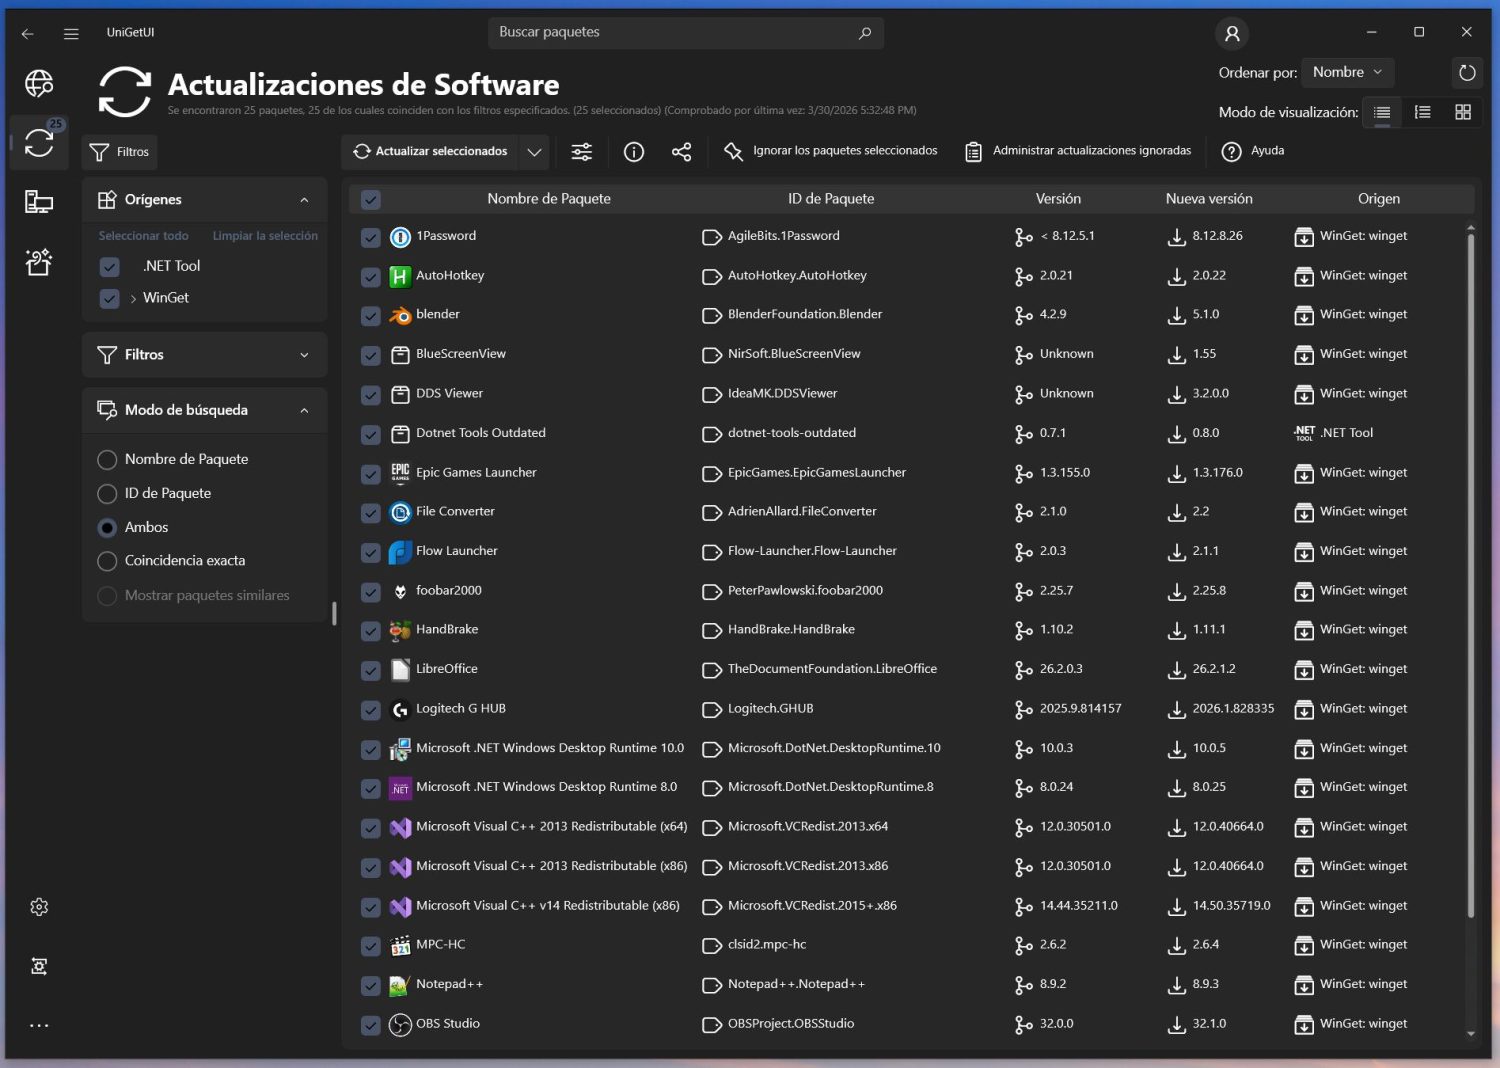The image size is (1500, 1068).
Task: Switch to grid icons view mode
Action: click(x=1462, y=112)
